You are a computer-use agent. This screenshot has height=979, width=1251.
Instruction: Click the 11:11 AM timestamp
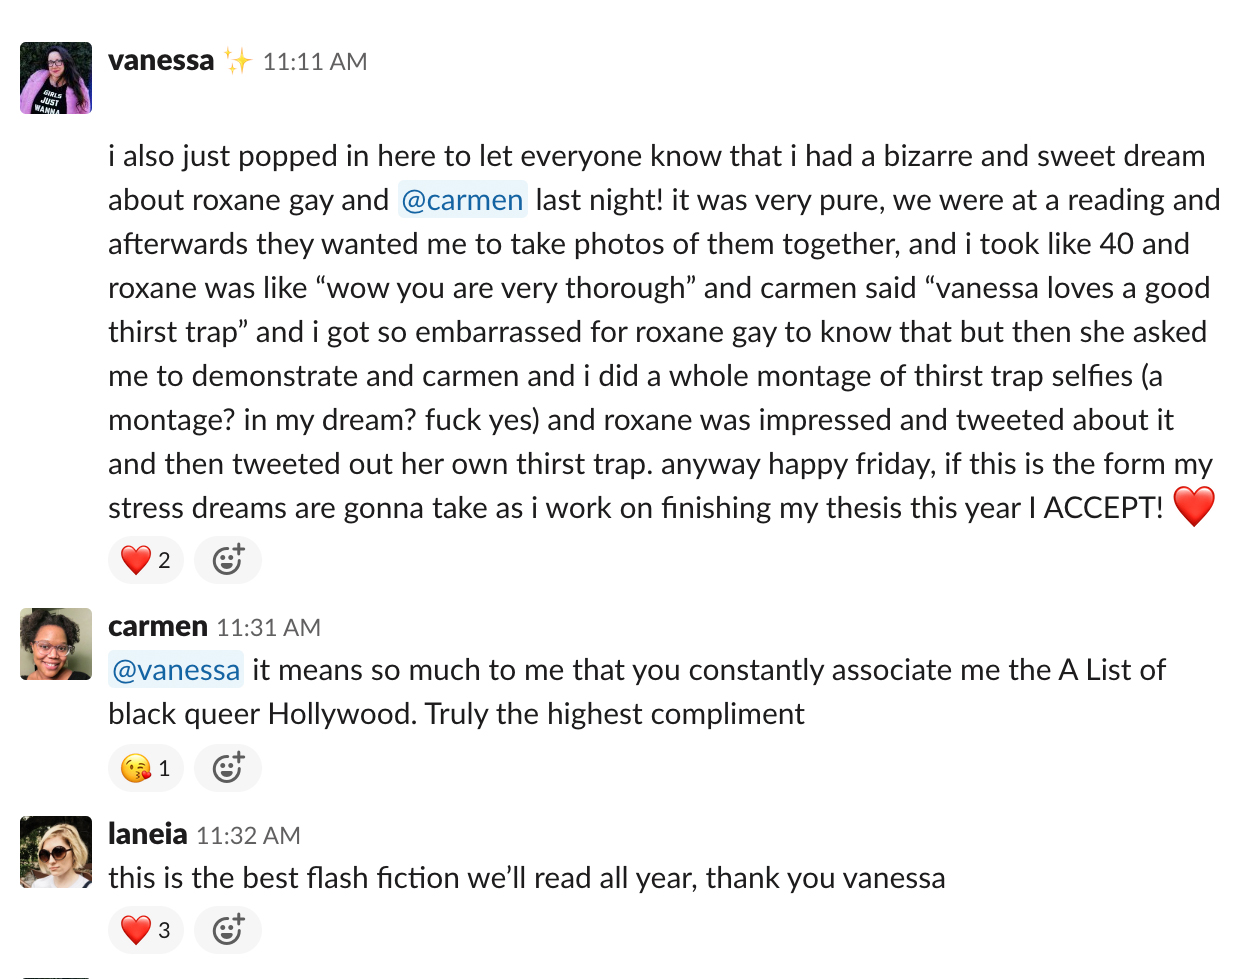(x=315, y=62)
